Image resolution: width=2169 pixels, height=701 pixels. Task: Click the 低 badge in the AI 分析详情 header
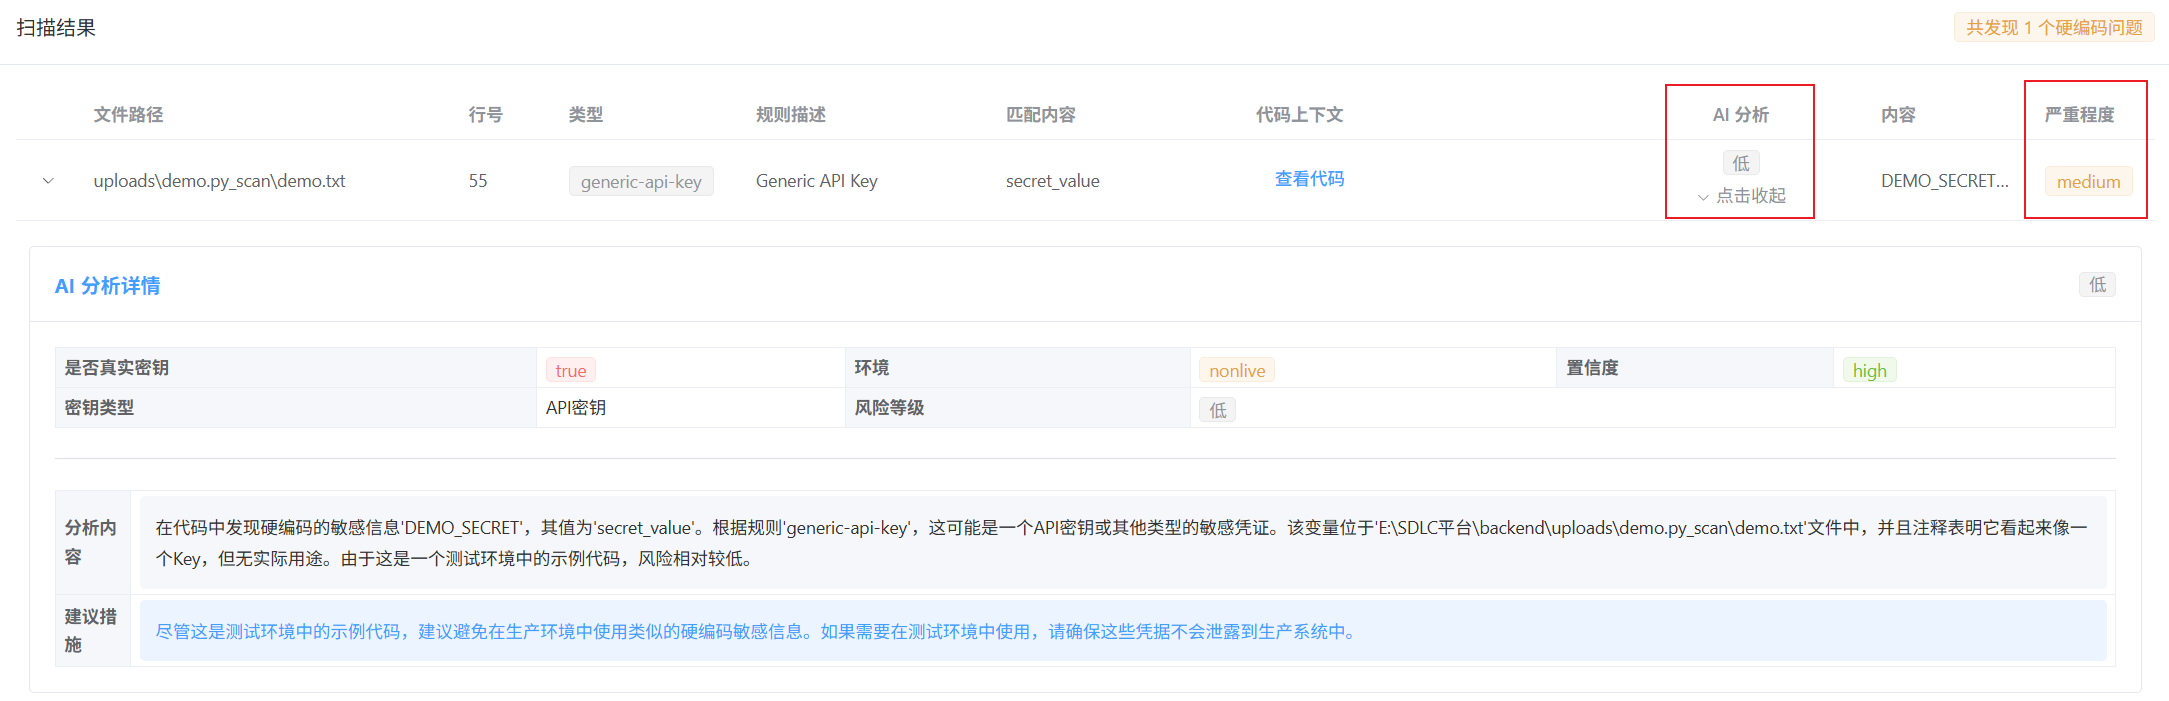[x=2097, y=285]
